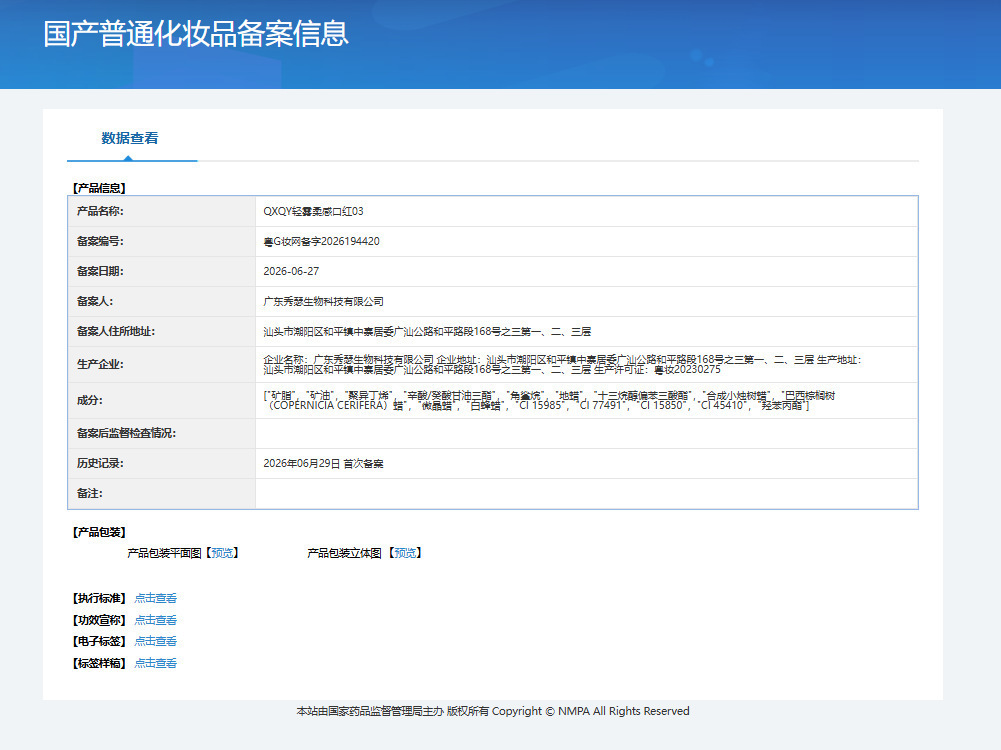1001x750 pixels.
Task: Click the page title 国产普通化妆品备案信息
Action: click(x=196, y=34)
